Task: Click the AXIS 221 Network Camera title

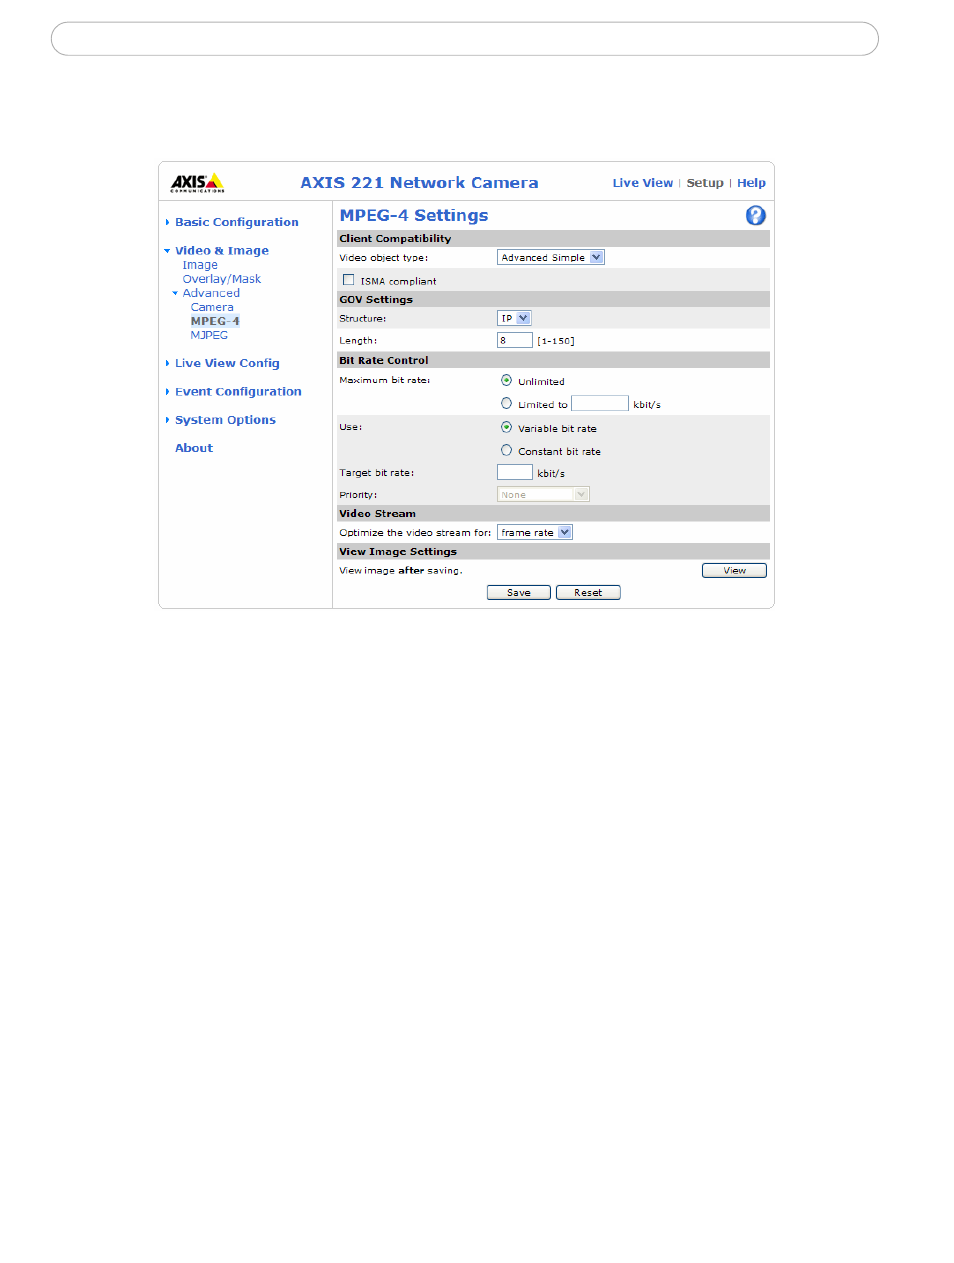Action: point(419,182)
